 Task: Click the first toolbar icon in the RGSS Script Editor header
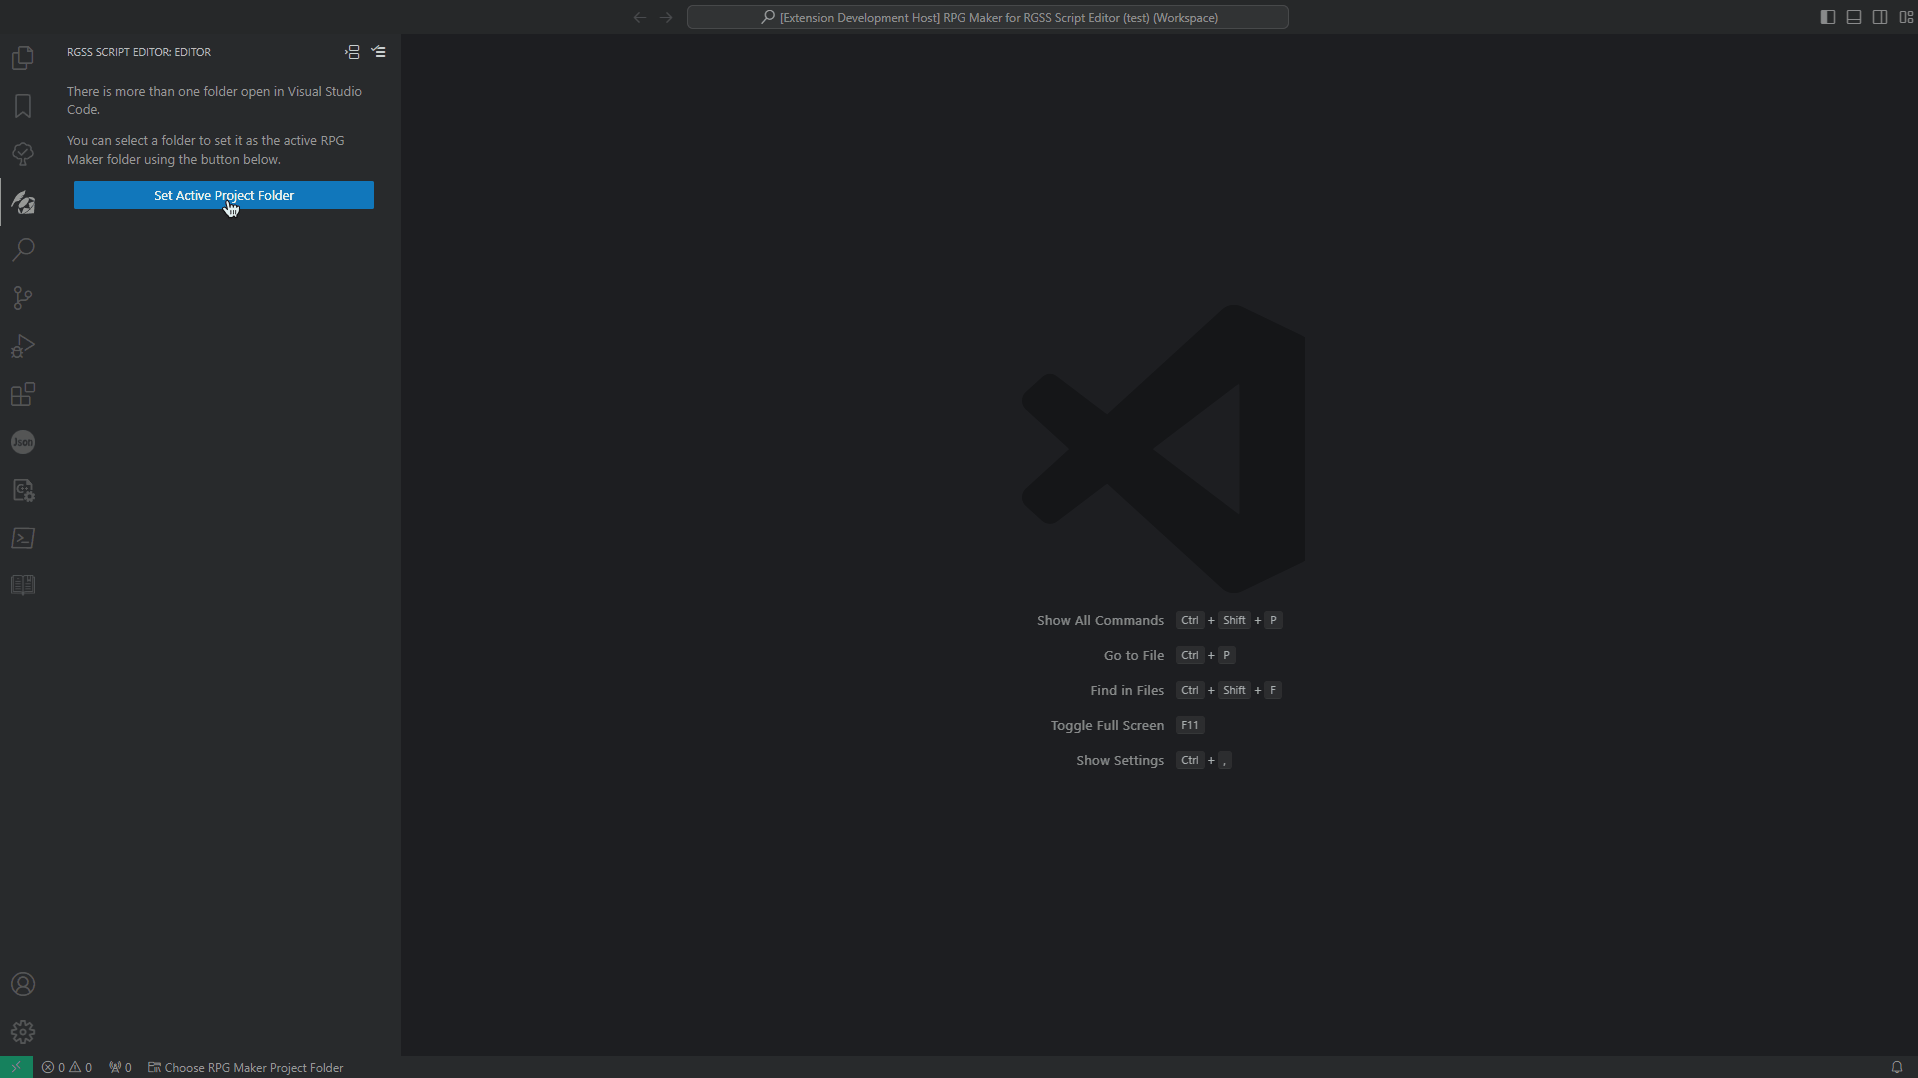[x=352, y=52]
